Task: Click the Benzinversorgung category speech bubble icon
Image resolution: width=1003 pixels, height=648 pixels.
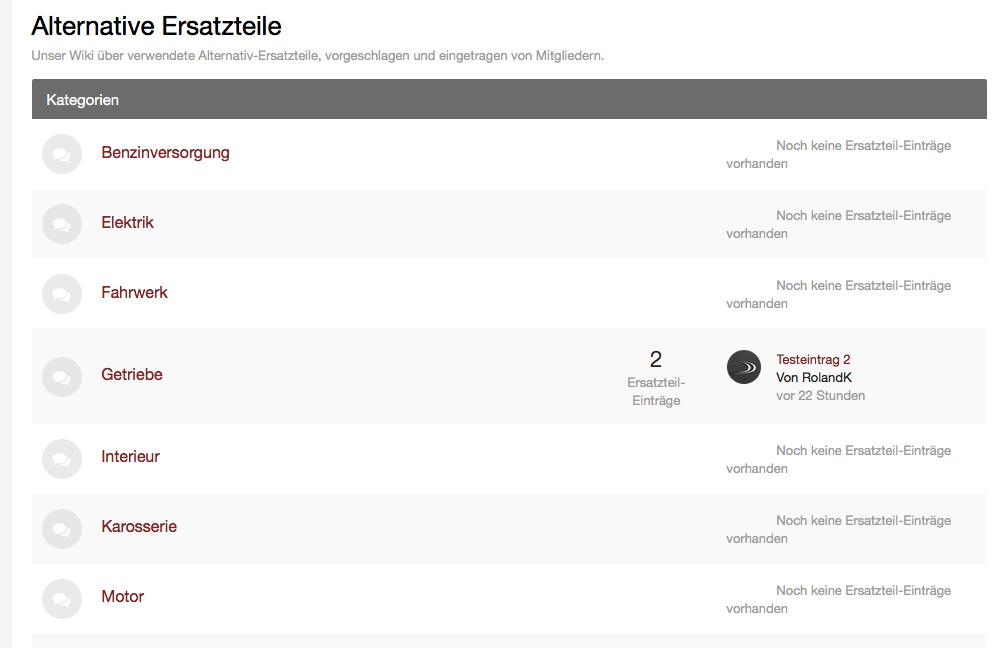Action: point(62,154)
